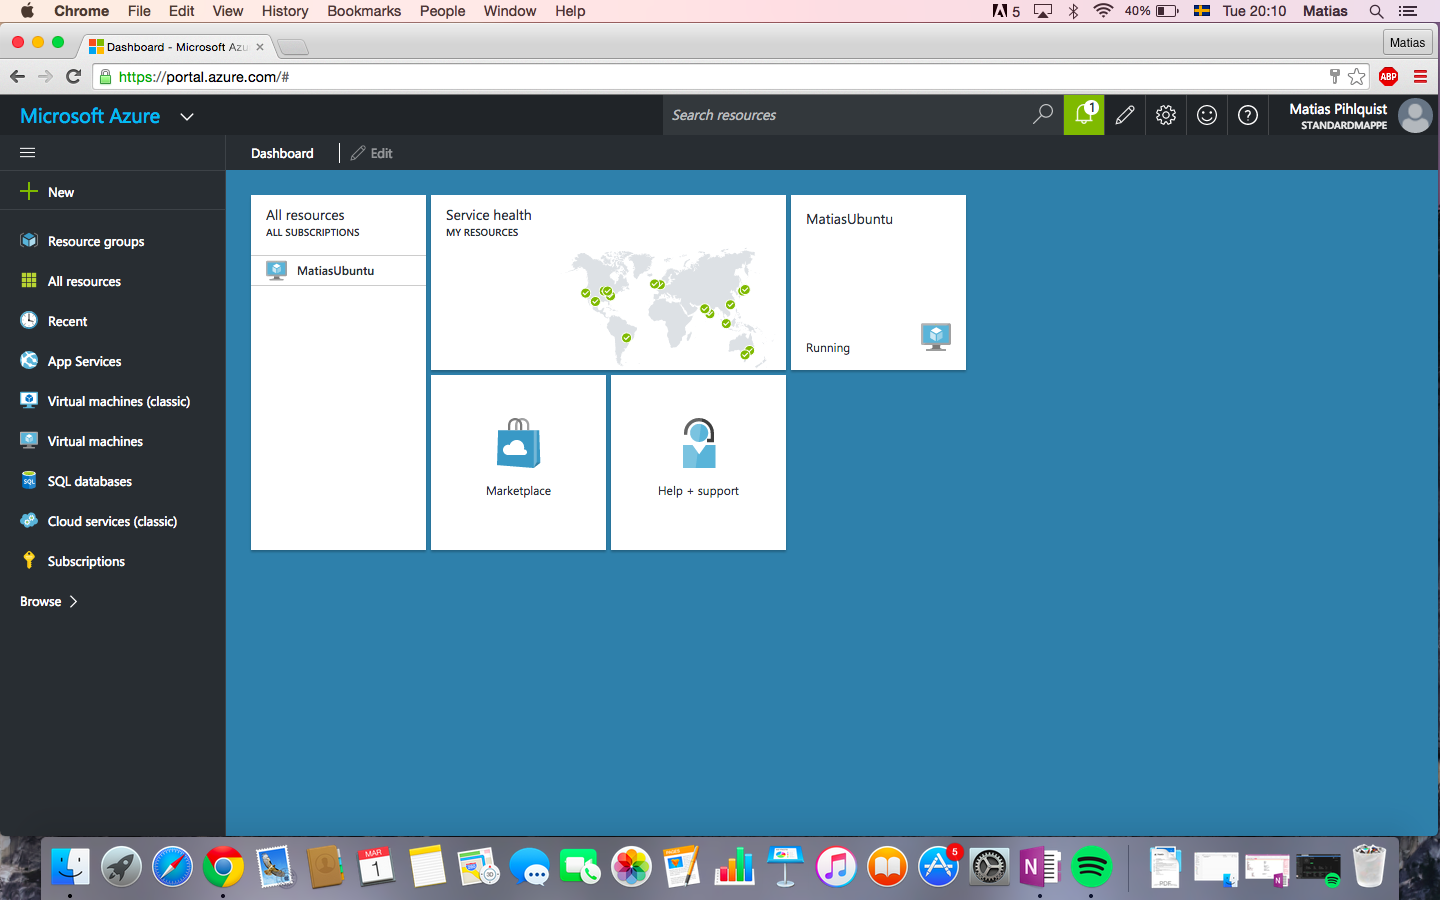Open a new browser tab
The width and height of the screenshot is (1440, 900).
293,47
